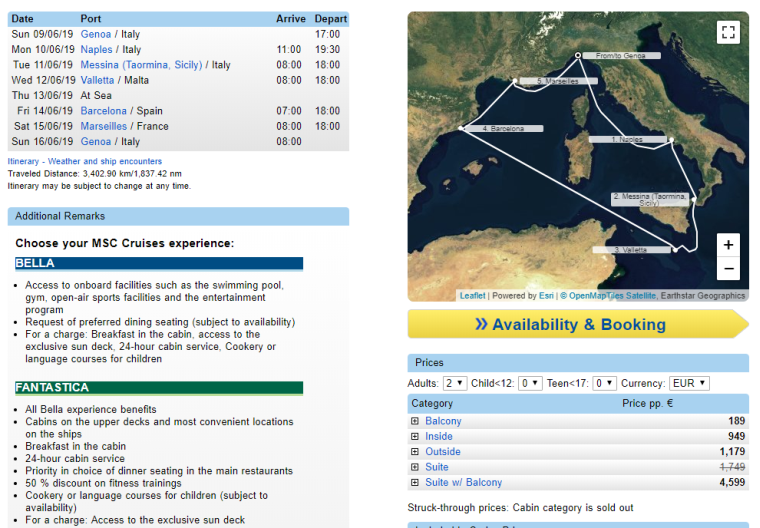Click the struck-through 1,749 price

732,467
